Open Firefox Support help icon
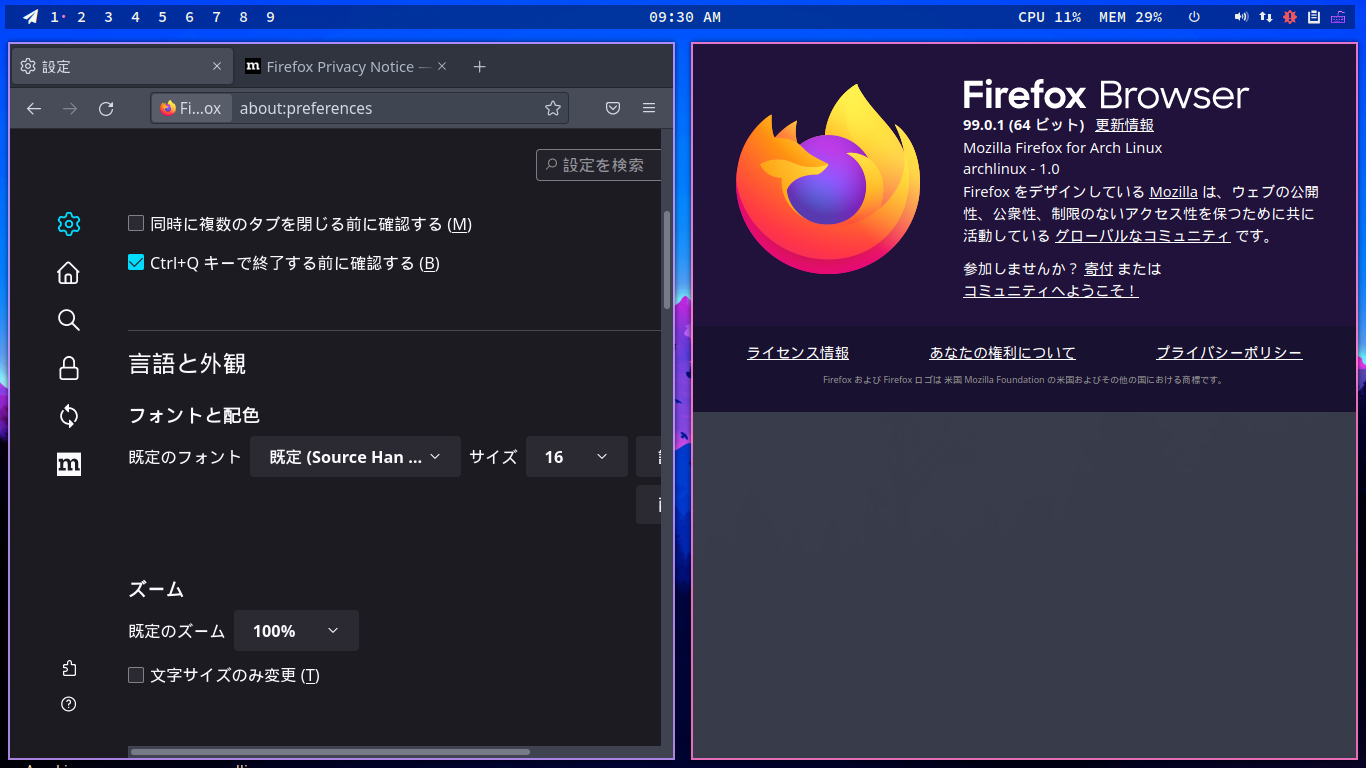The height and width of the screenshot is (768, 1366). (68, 704)
